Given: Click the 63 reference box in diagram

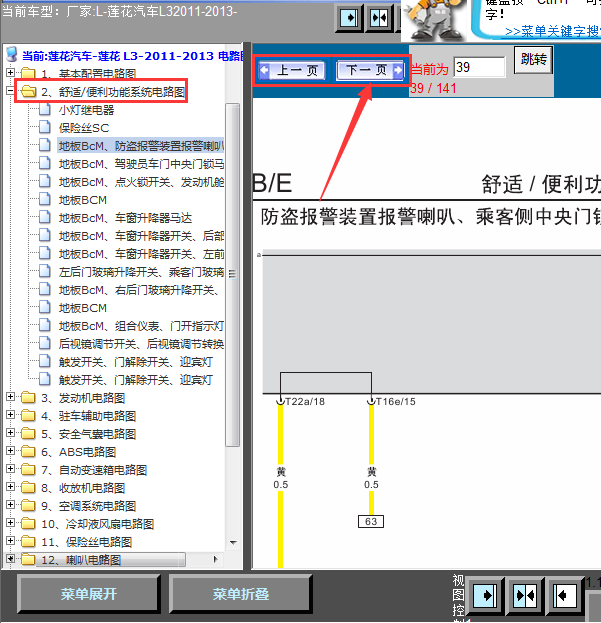Looking at the screenshot, I should pos(371,521).
